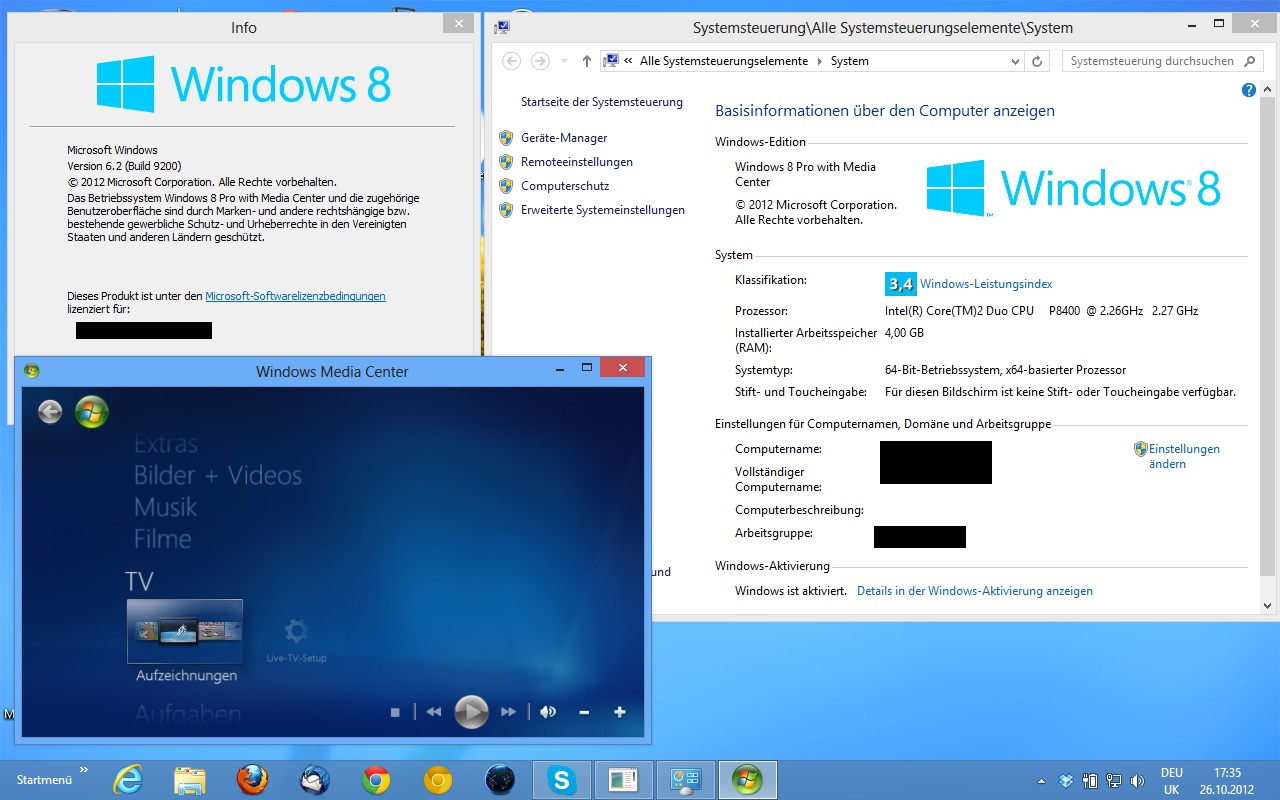
Task: Click the rewind button in Media Center
Action: point(433,712)
